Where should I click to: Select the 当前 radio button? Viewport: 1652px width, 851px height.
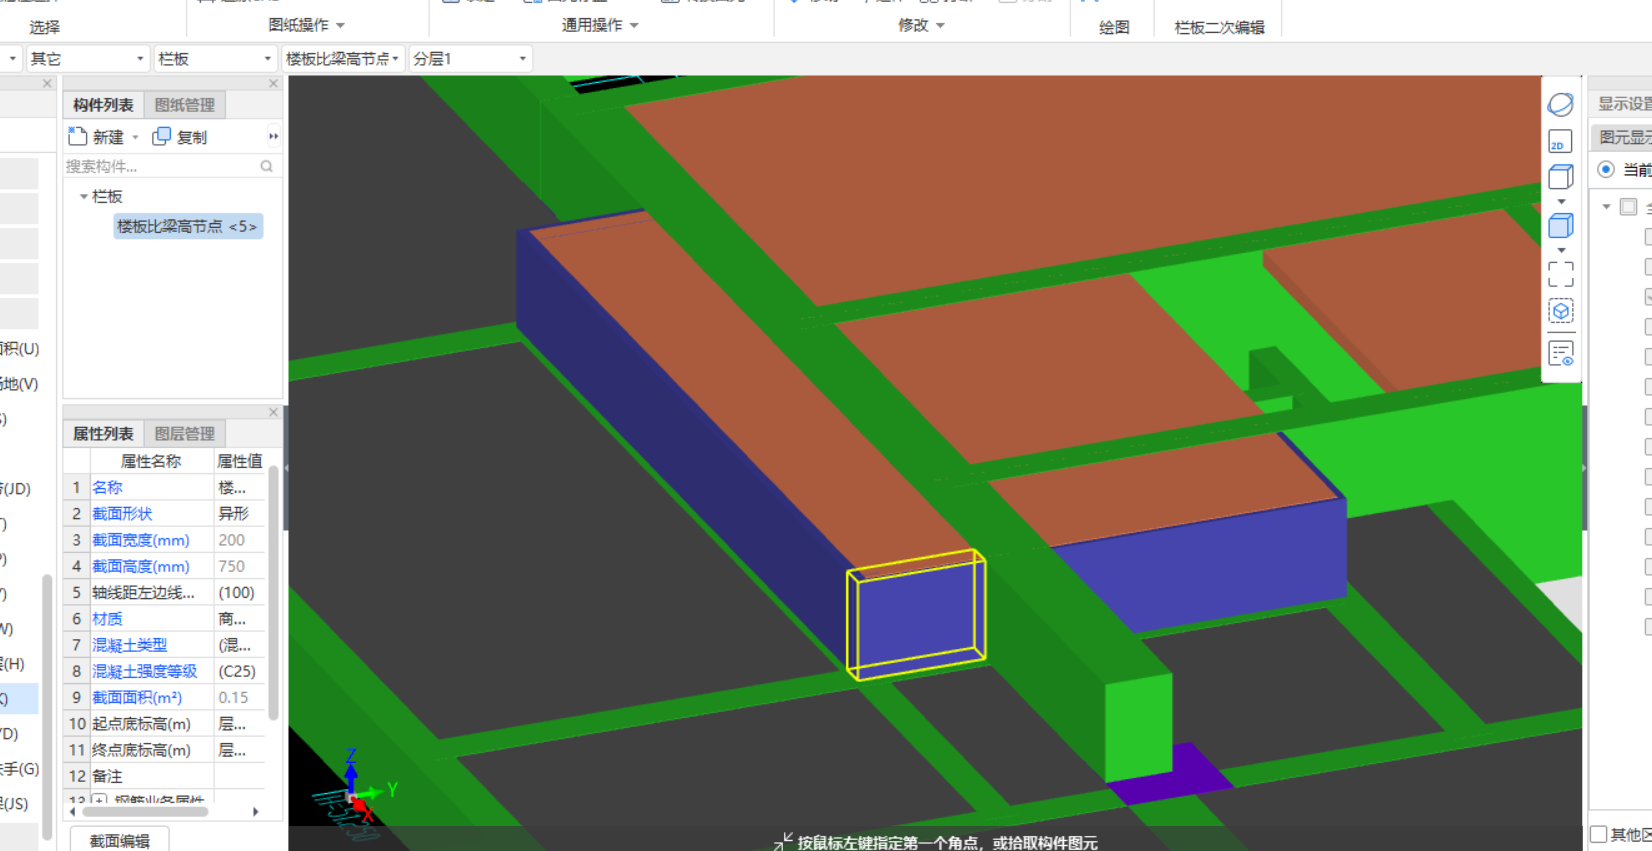(x=1605, y=169)
